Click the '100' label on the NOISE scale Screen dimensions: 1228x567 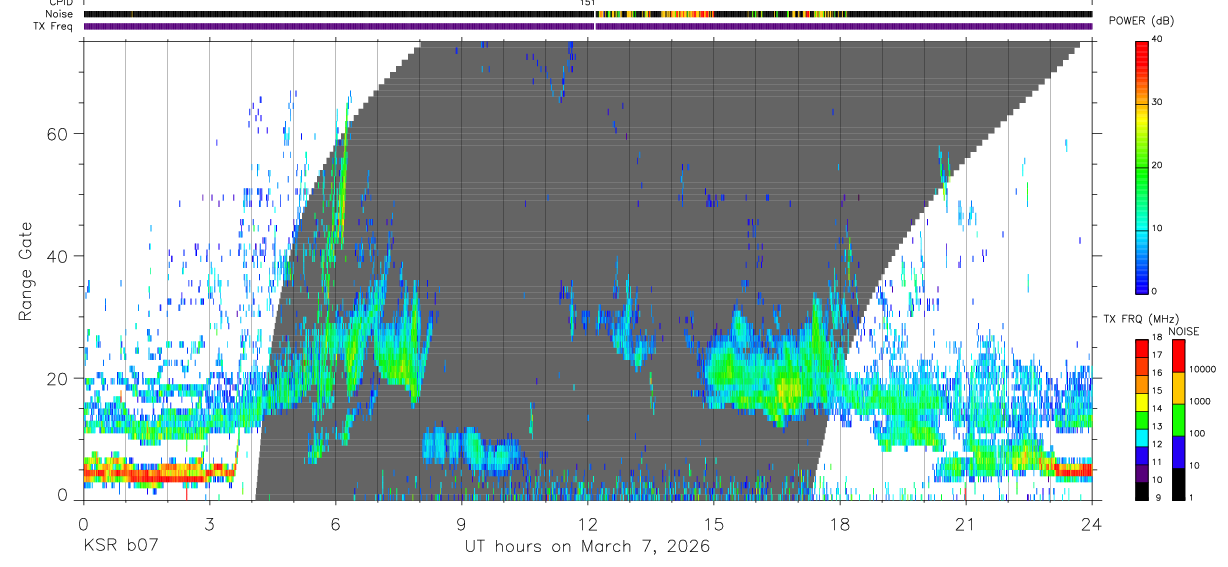pyautogui.click(x=1196, y=433)
